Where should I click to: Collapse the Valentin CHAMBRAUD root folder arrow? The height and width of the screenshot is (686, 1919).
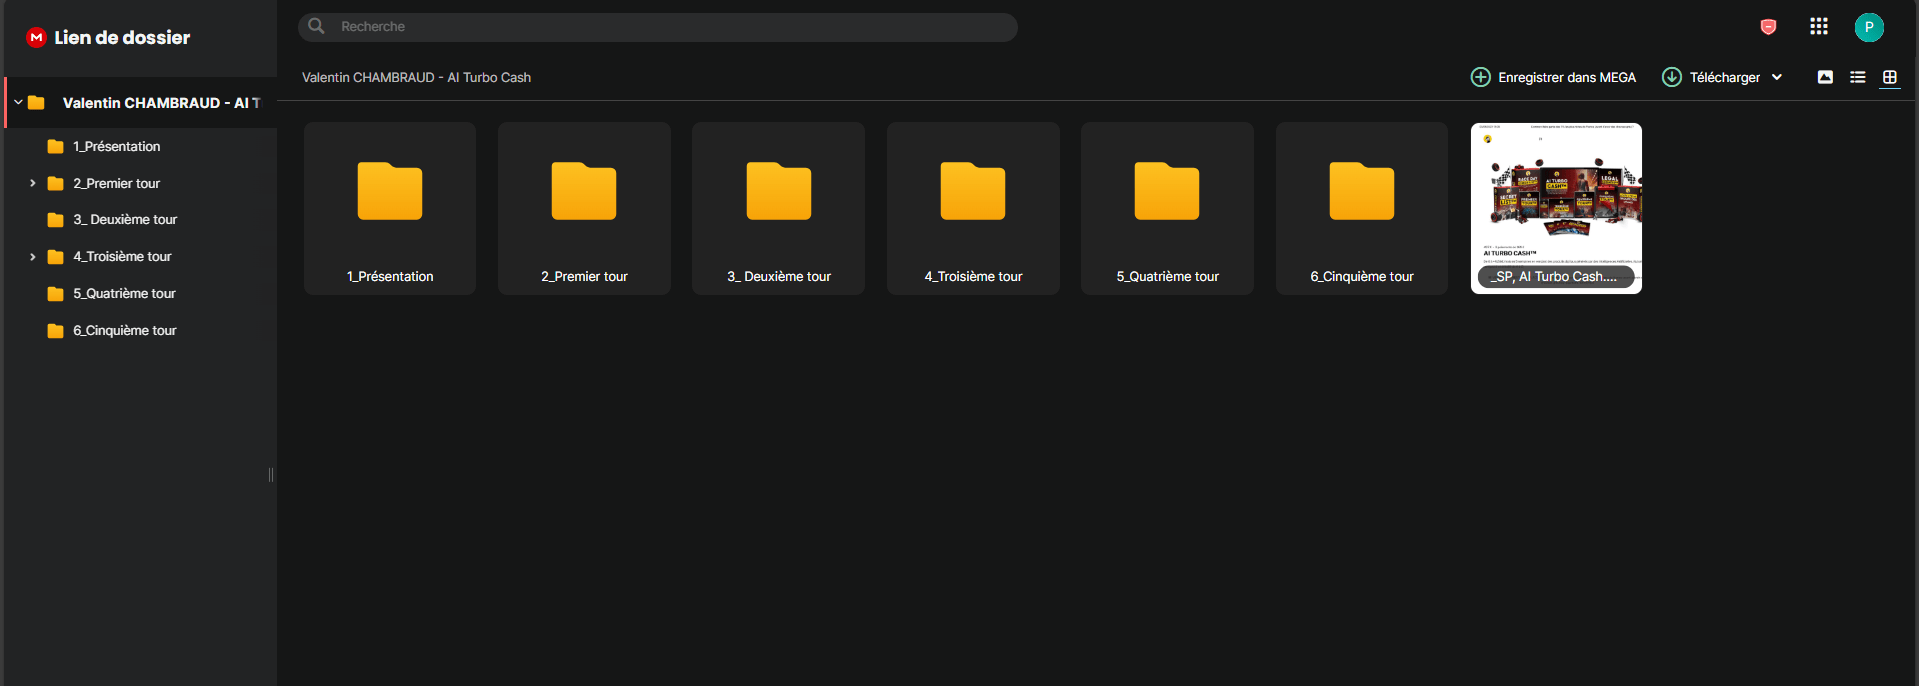(x=18, y=102)
